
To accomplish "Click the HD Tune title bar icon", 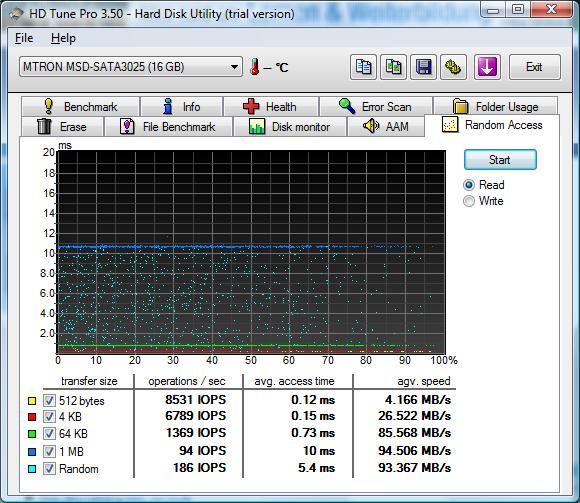I will pyautogui.click(x=16, y=14).
